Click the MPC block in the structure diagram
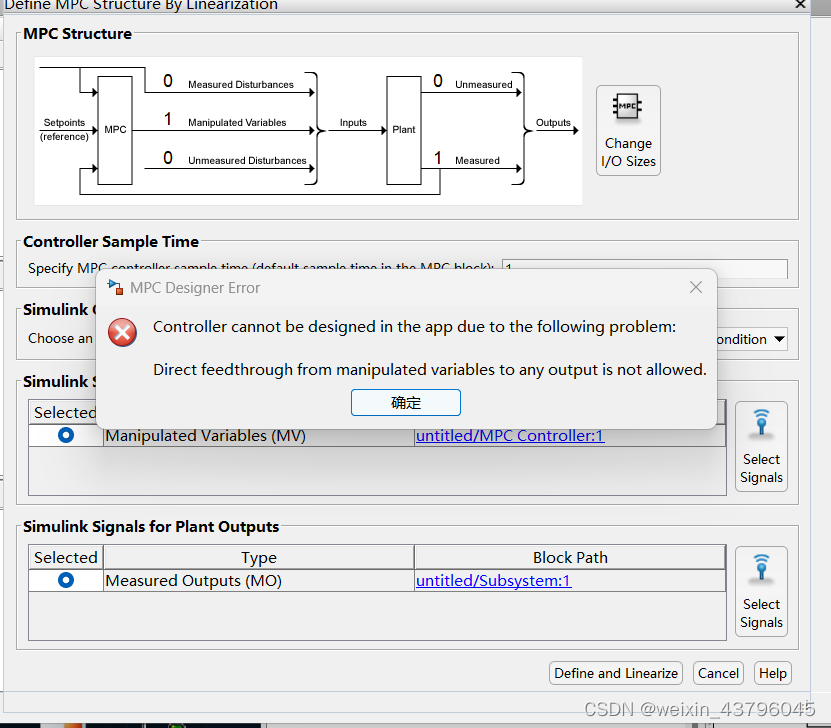The height and width of the screenshot is (728, 831). [x=113, y=129]
